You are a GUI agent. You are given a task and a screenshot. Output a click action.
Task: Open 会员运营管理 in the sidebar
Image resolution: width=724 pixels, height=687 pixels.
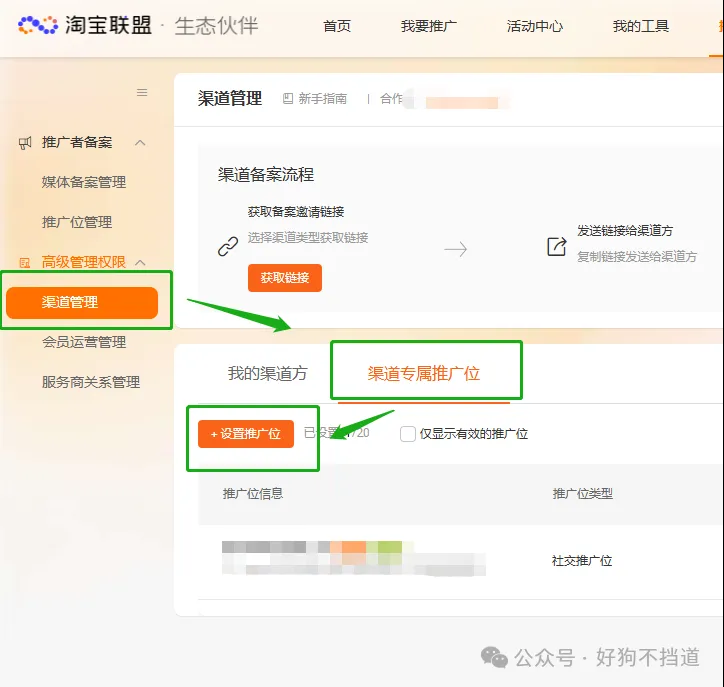click(84, 342)
